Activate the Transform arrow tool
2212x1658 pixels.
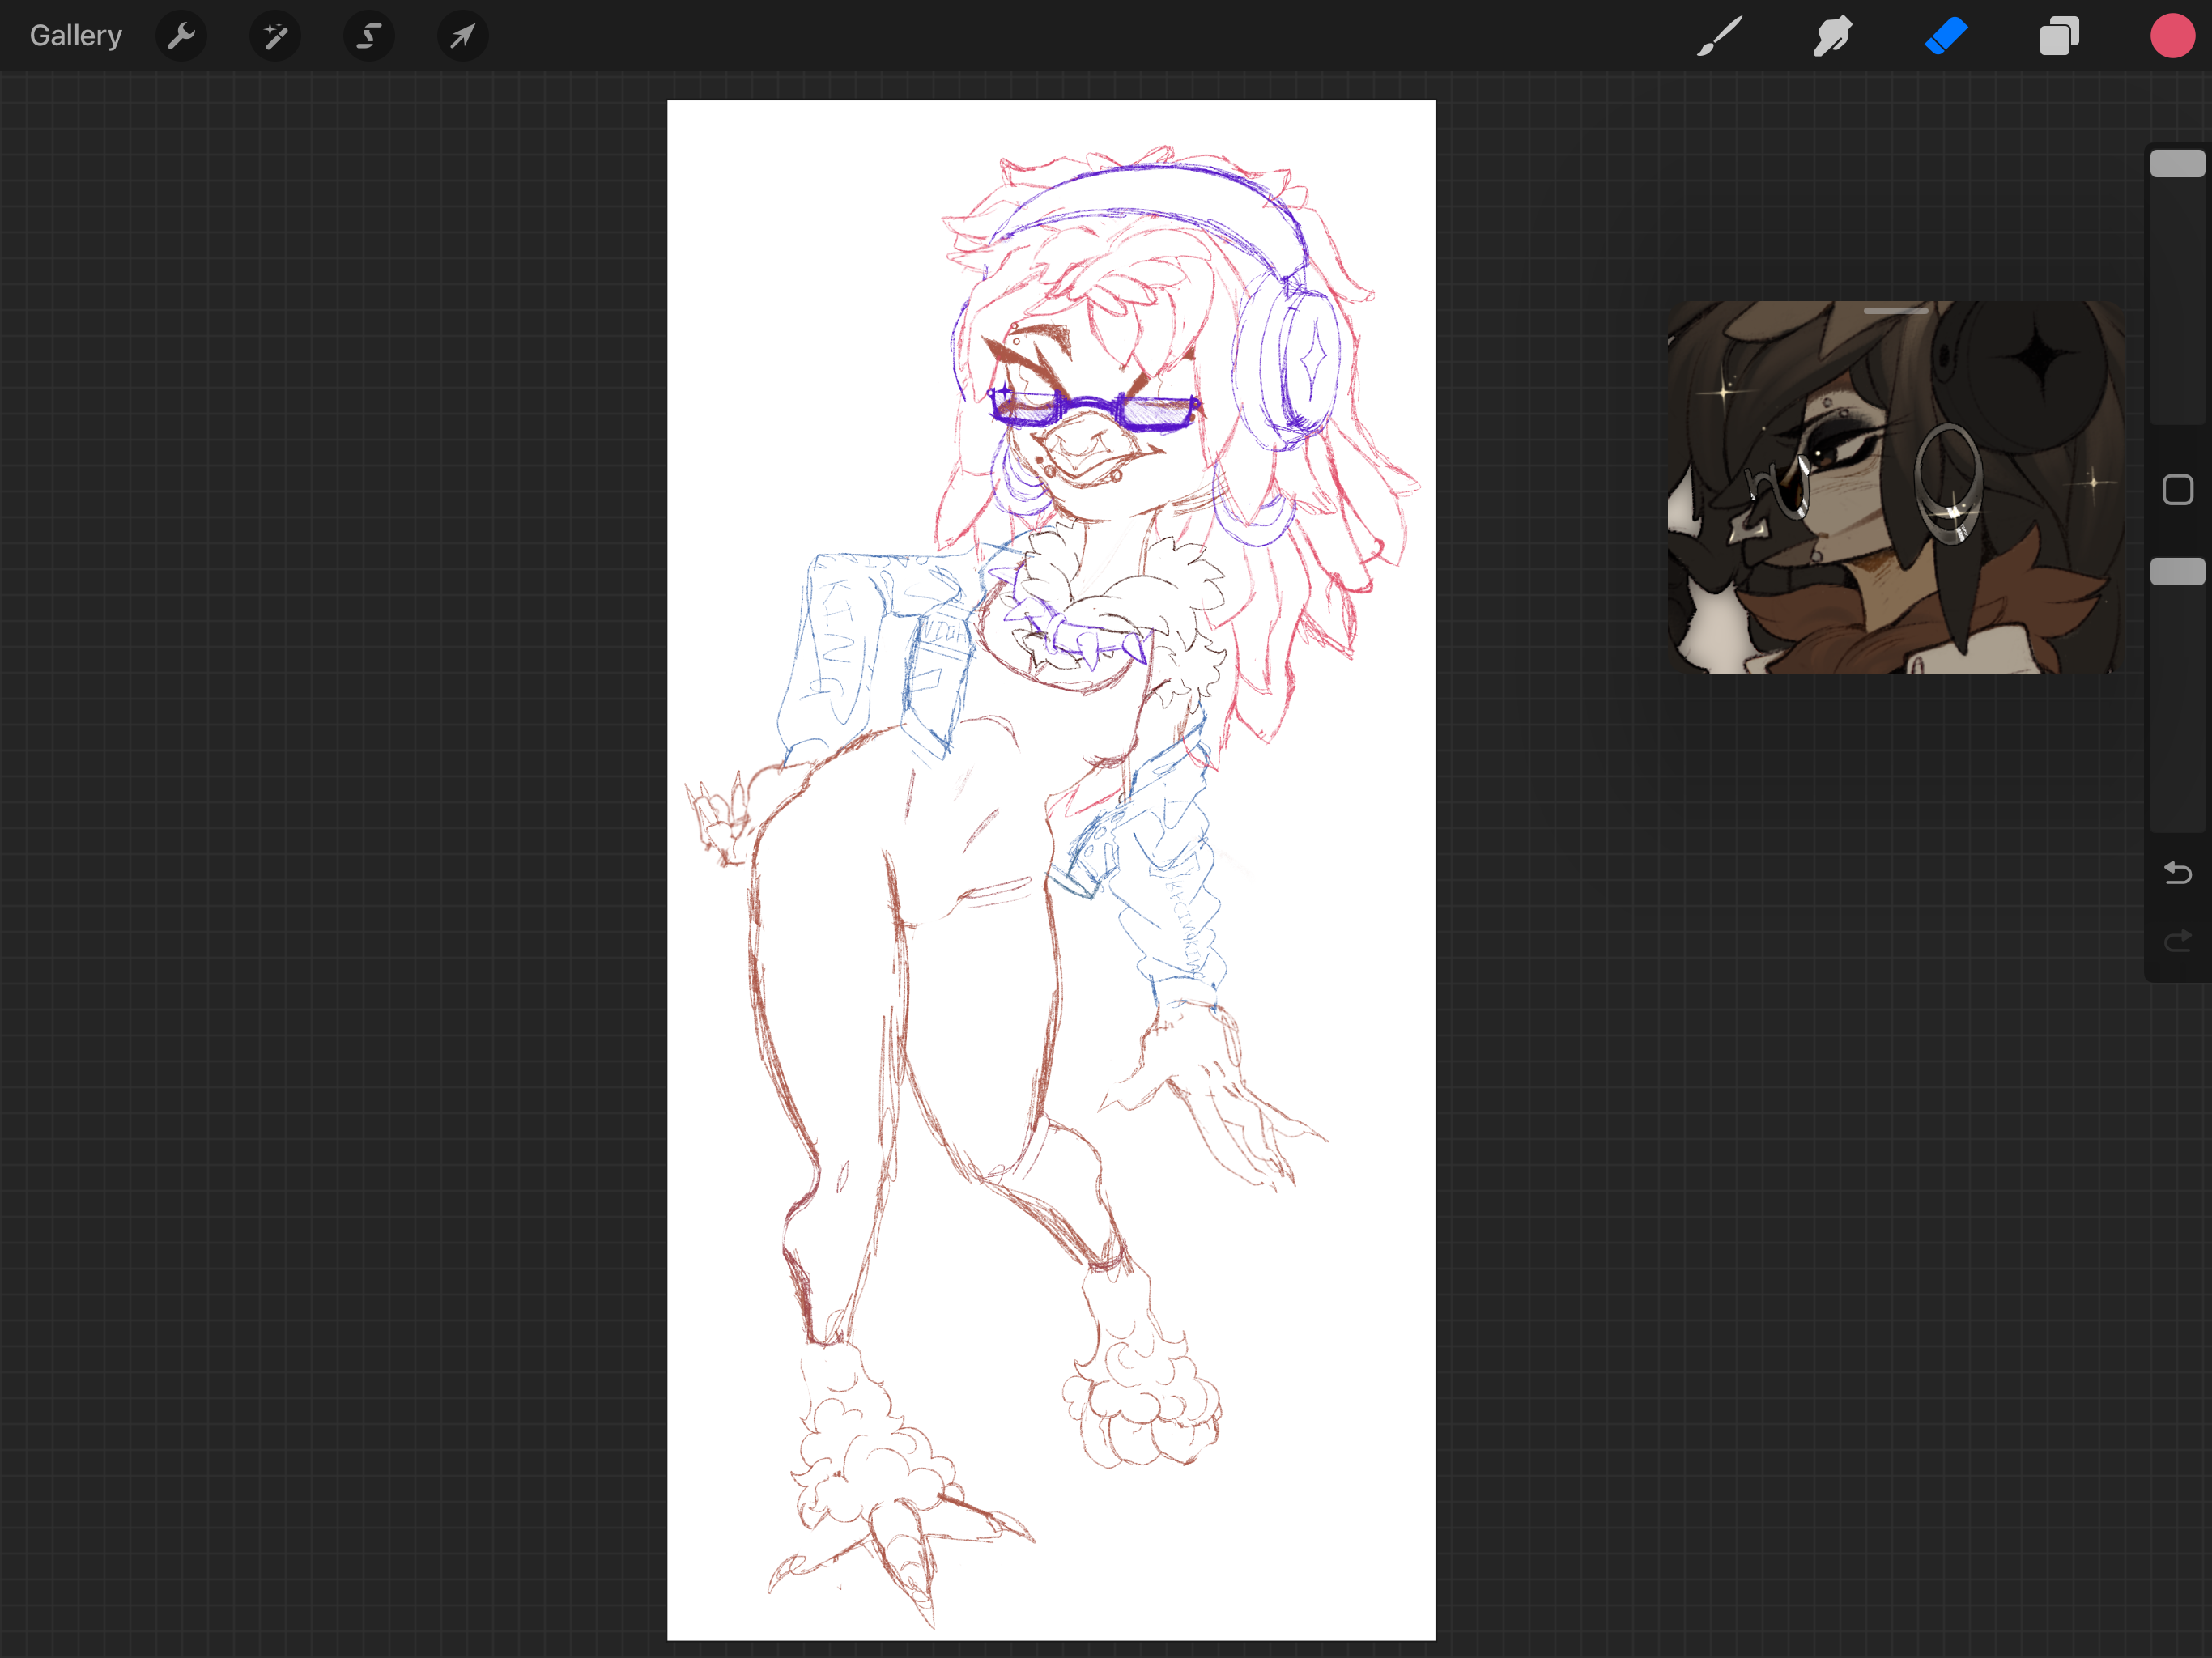tap(462, 37)
